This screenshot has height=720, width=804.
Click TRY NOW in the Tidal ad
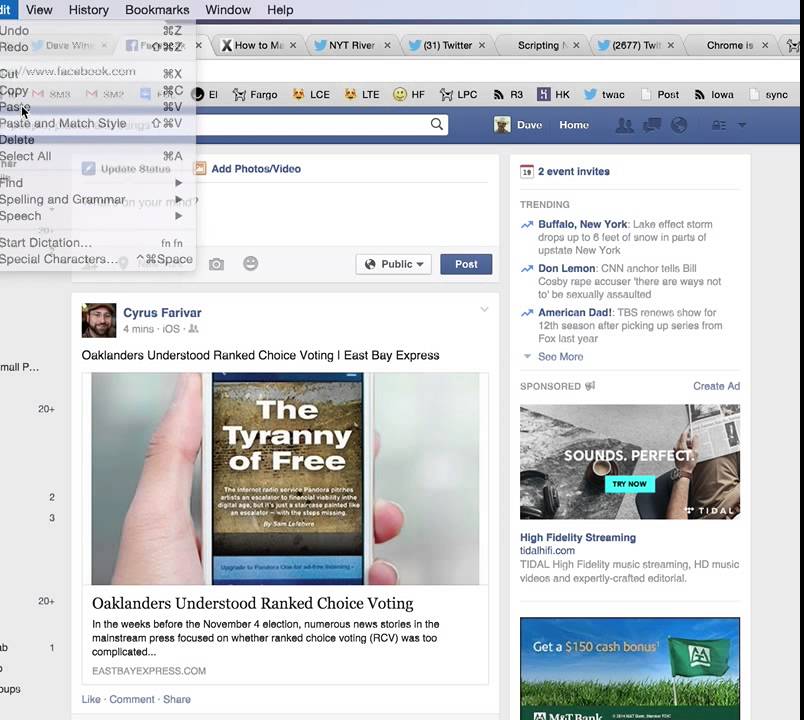630,484
